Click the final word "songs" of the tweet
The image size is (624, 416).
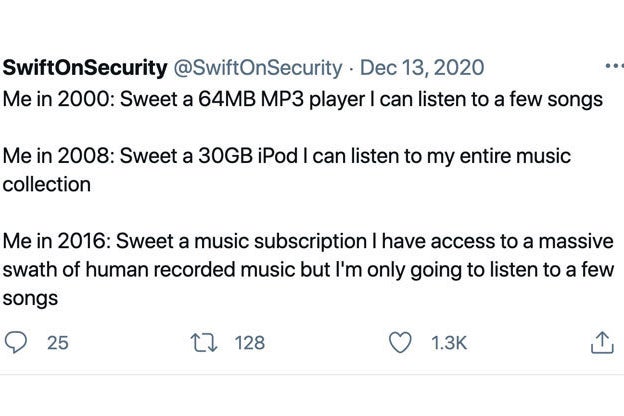(30, 299)
